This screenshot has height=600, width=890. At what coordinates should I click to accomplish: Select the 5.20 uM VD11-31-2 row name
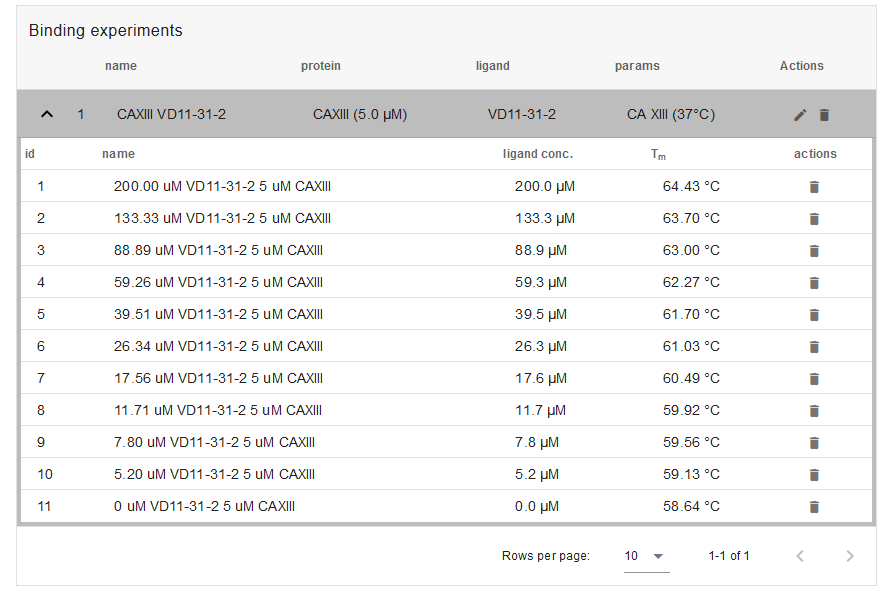point(214,475)
